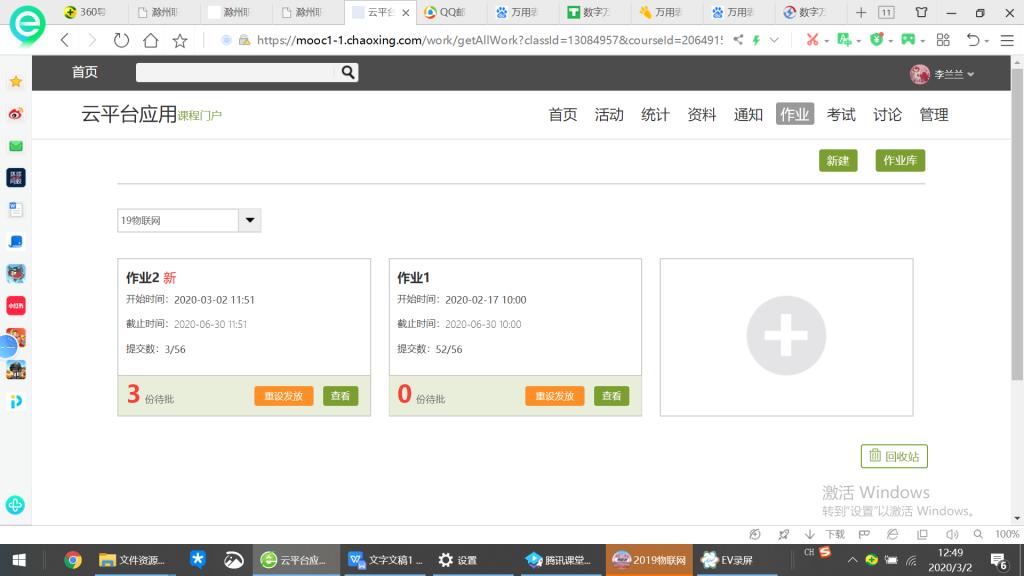Bookmark page with the star icon
Viewport: 1024px width, 576px height.
pyautogui.click(x=180, y=41)
